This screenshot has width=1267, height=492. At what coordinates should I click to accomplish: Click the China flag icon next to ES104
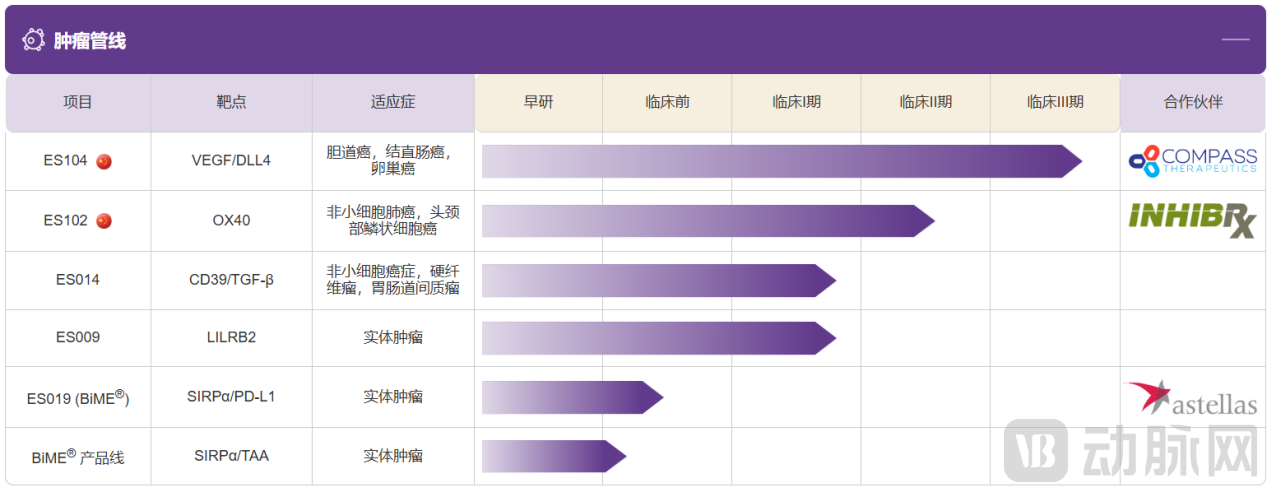pyautogui.click(x=104, y=161)
